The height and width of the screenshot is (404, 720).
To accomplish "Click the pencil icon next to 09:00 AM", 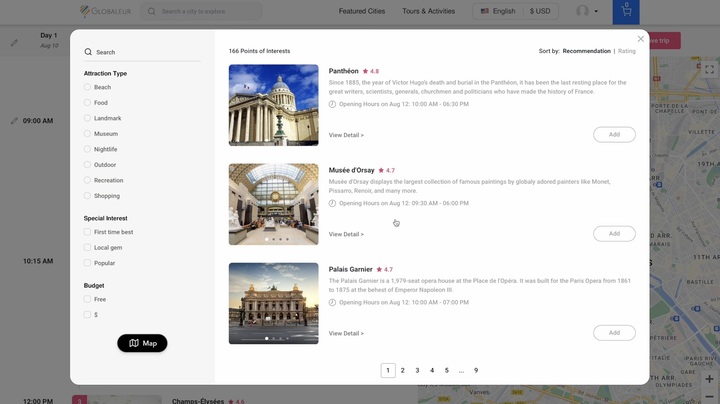I will [14, 121].
